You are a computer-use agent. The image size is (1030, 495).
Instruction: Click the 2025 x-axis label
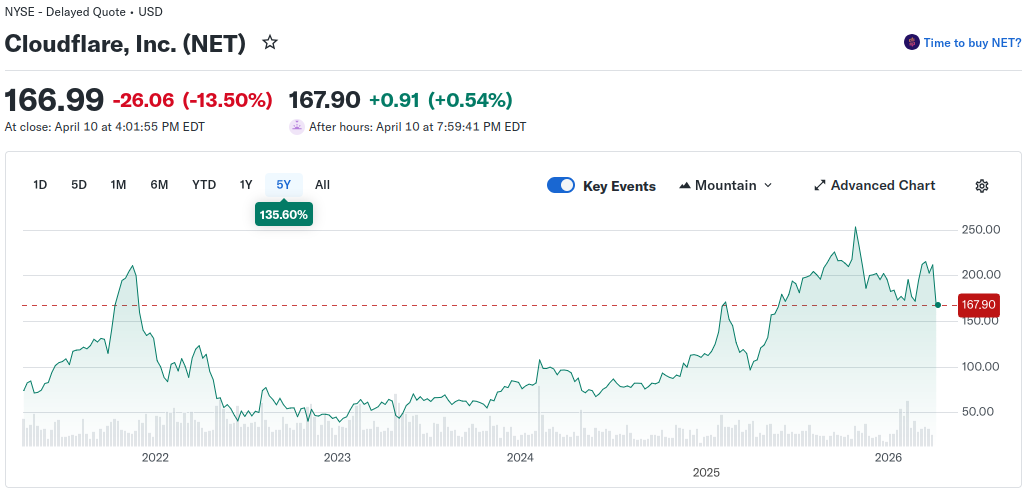706,473
